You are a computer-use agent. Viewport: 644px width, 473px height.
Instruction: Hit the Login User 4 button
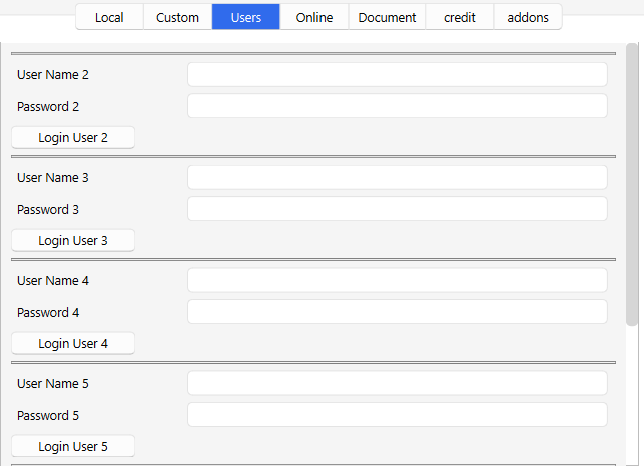pos(73,344)
